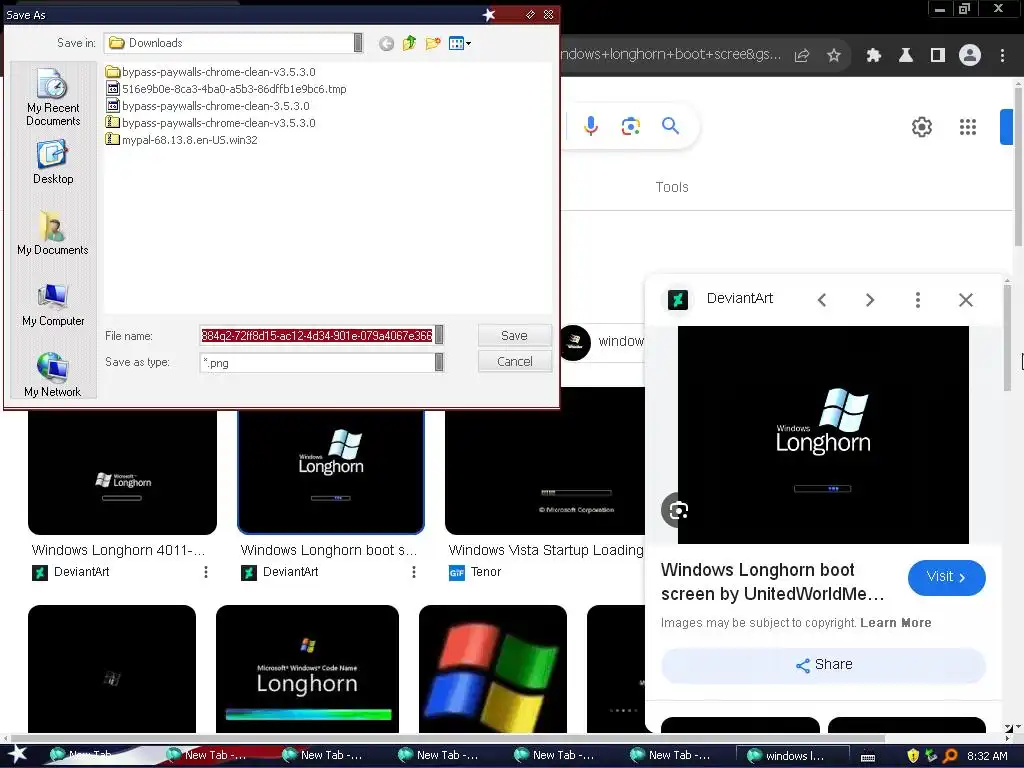The image size is (1024, 768).
Task: Select mypal-68.13.8.en-US.win32 file
Action: point(182,140)
